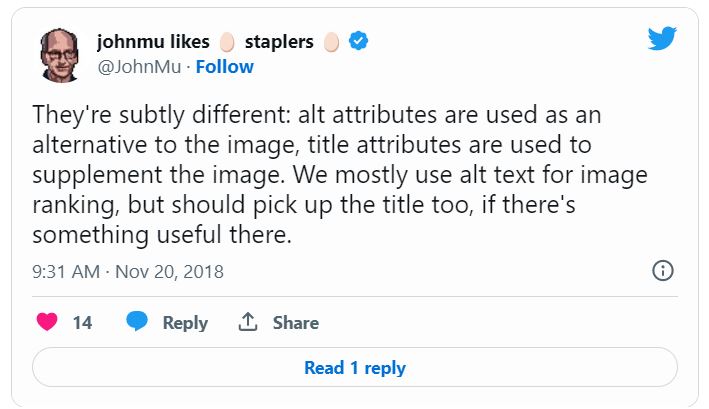Click the first egg emoji in the name

[227, 42]
